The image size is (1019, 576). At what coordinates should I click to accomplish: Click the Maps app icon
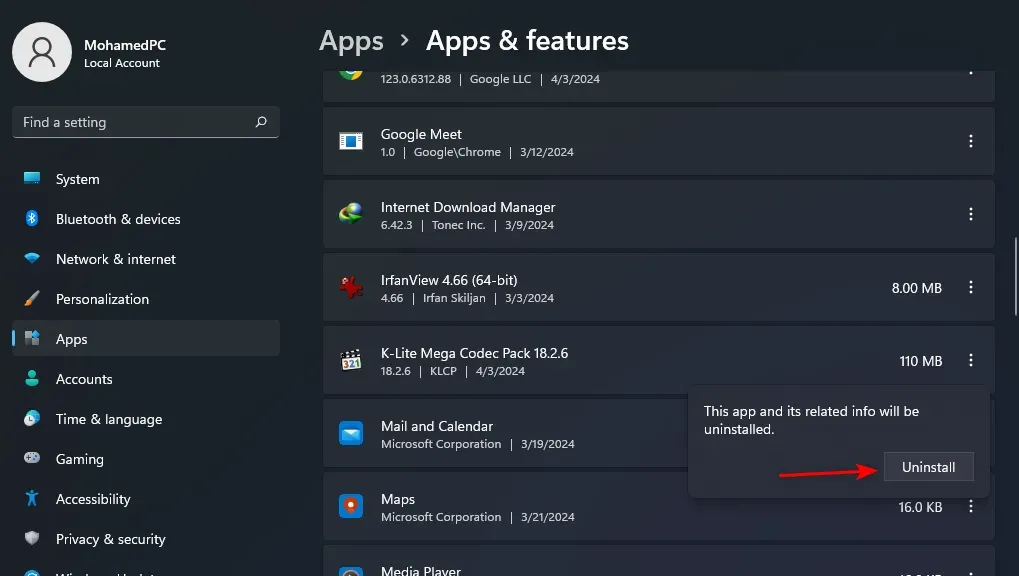tap(351, 506)
